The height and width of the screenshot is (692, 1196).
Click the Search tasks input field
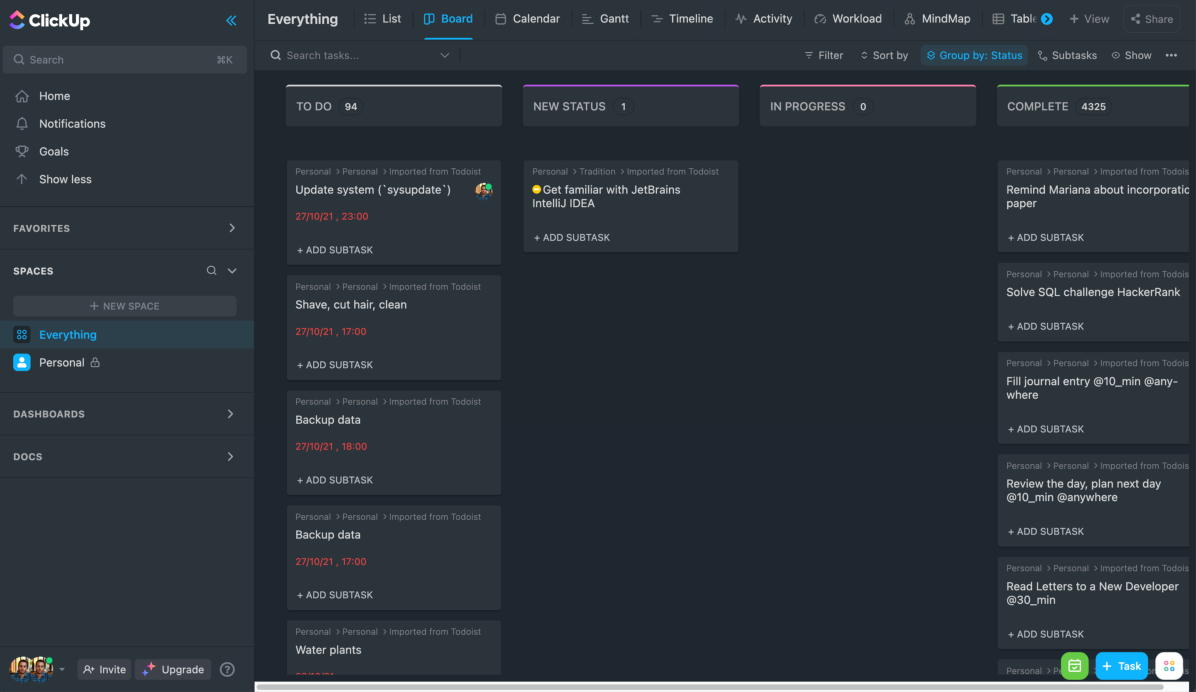click(360, 55)
